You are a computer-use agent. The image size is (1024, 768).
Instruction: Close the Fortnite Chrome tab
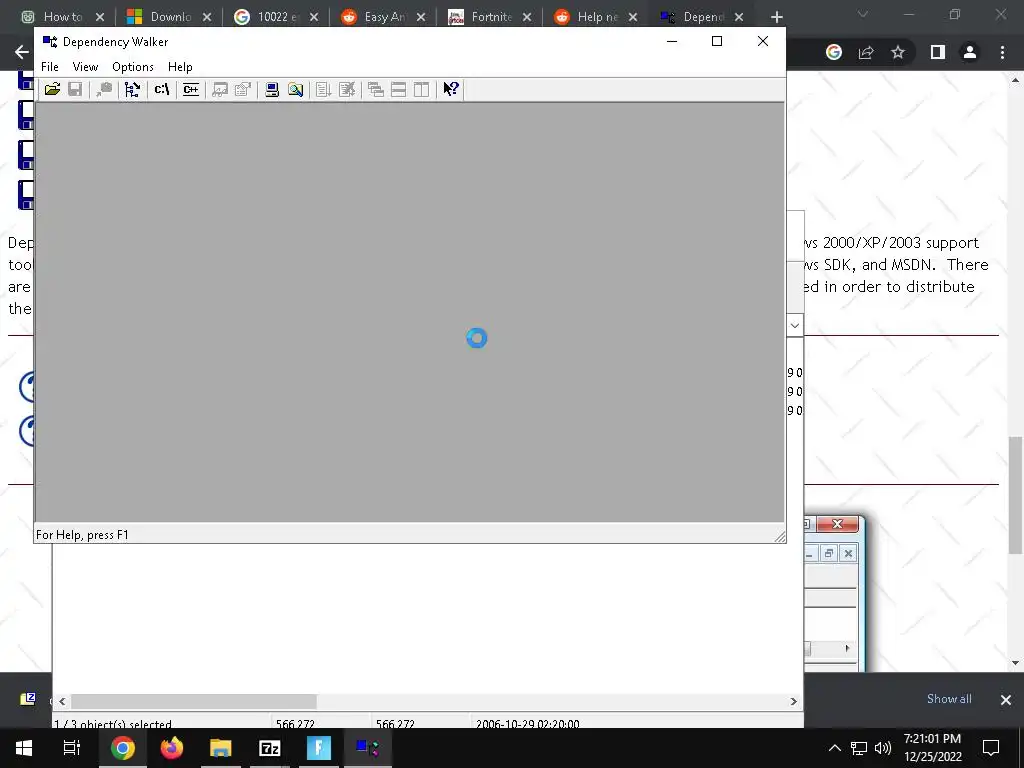click(x=527, y=17)
